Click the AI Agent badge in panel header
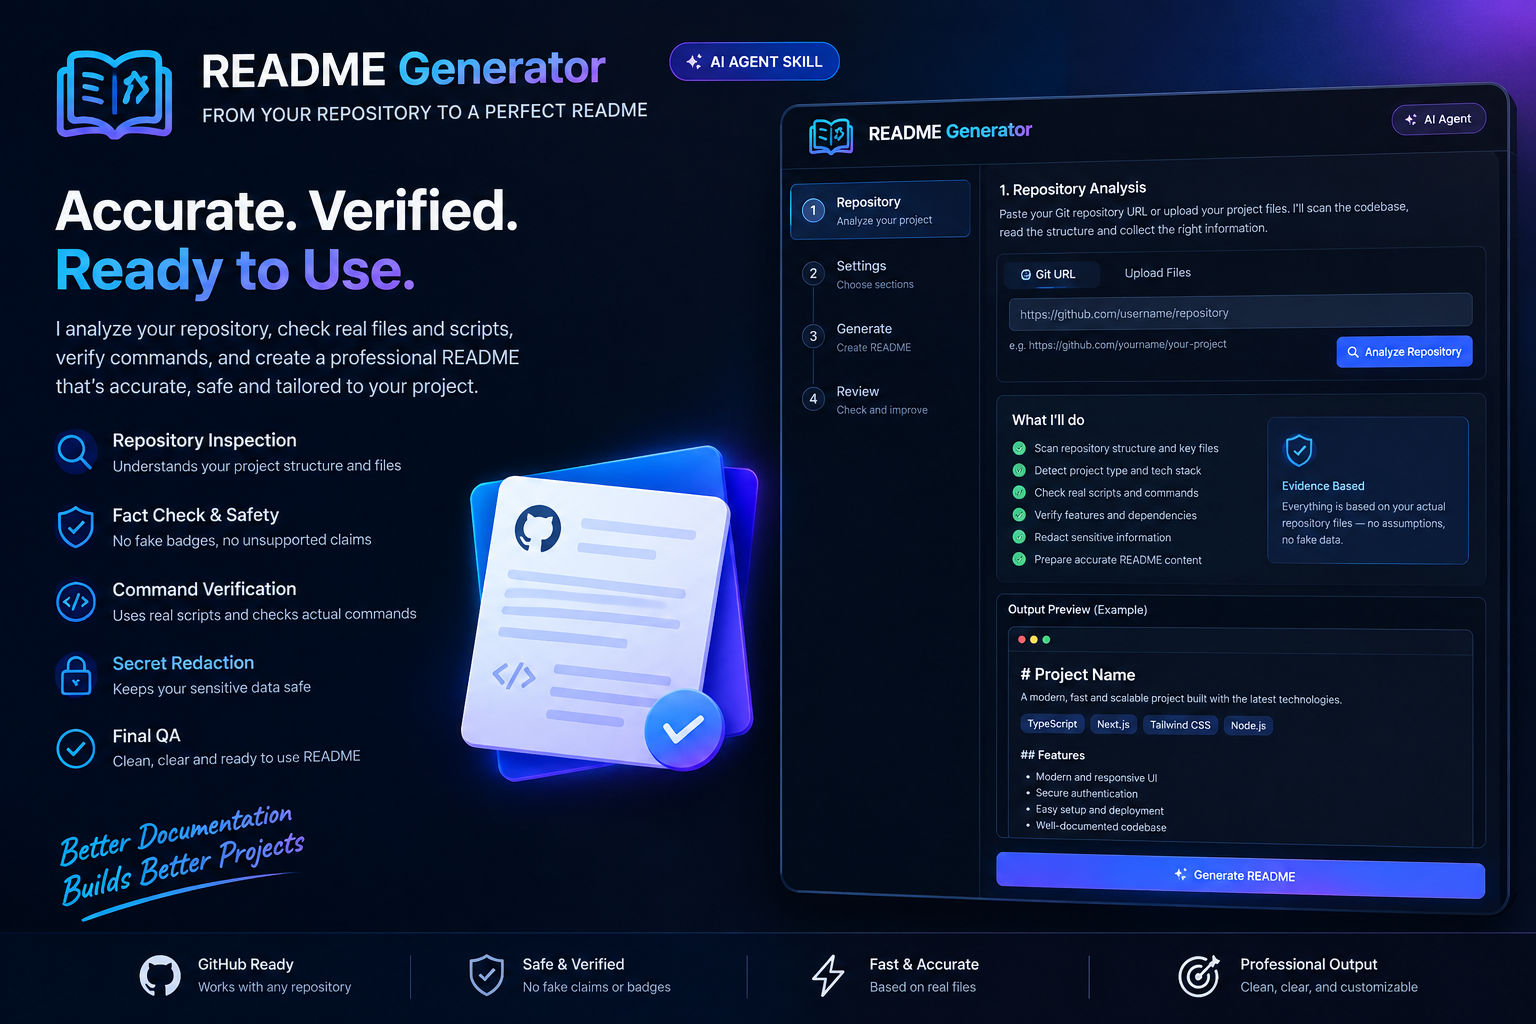The image size is (1536, 1024). [x=1438, y=119]
